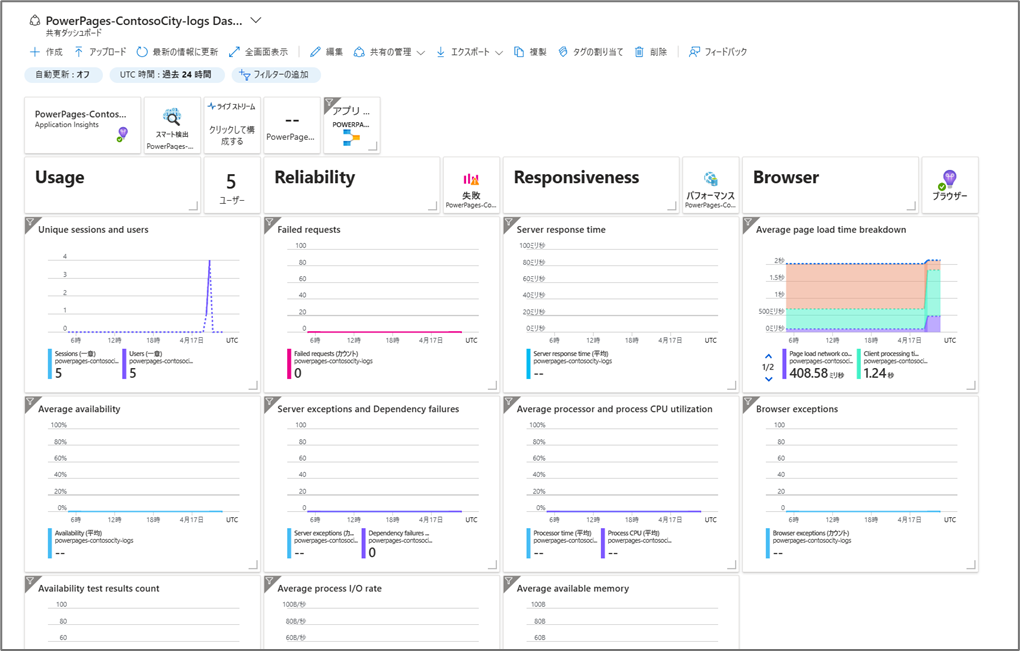Toggle filter icon on Failed requests tile
The image size is (1020, 651).
coord(271,224)
